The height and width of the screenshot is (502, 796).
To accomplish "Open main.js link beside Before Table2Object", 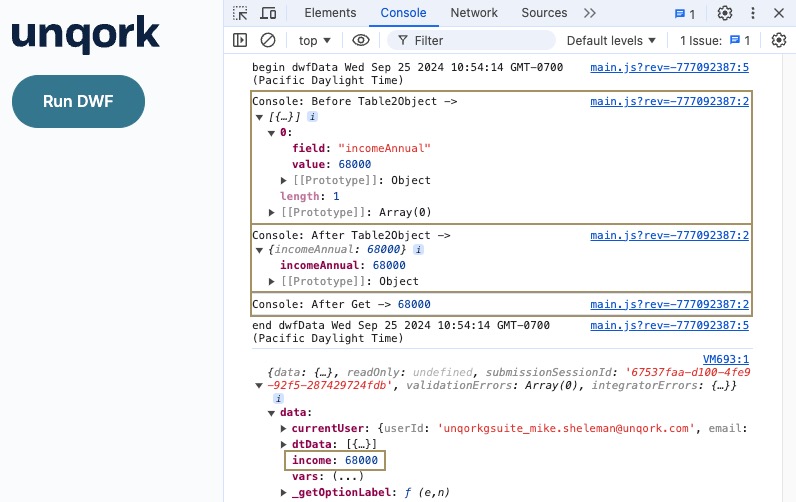I will pos(669,101).
